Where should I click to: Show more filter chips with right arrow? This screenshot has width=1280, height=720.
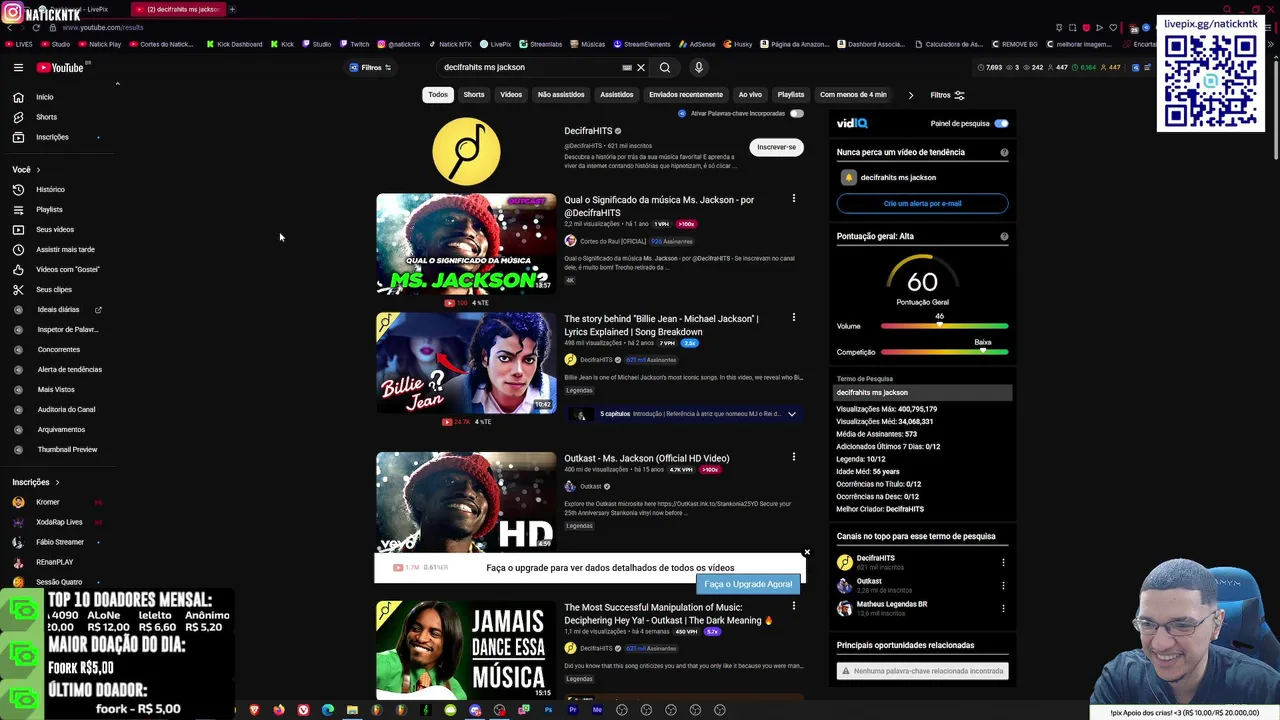910,95
